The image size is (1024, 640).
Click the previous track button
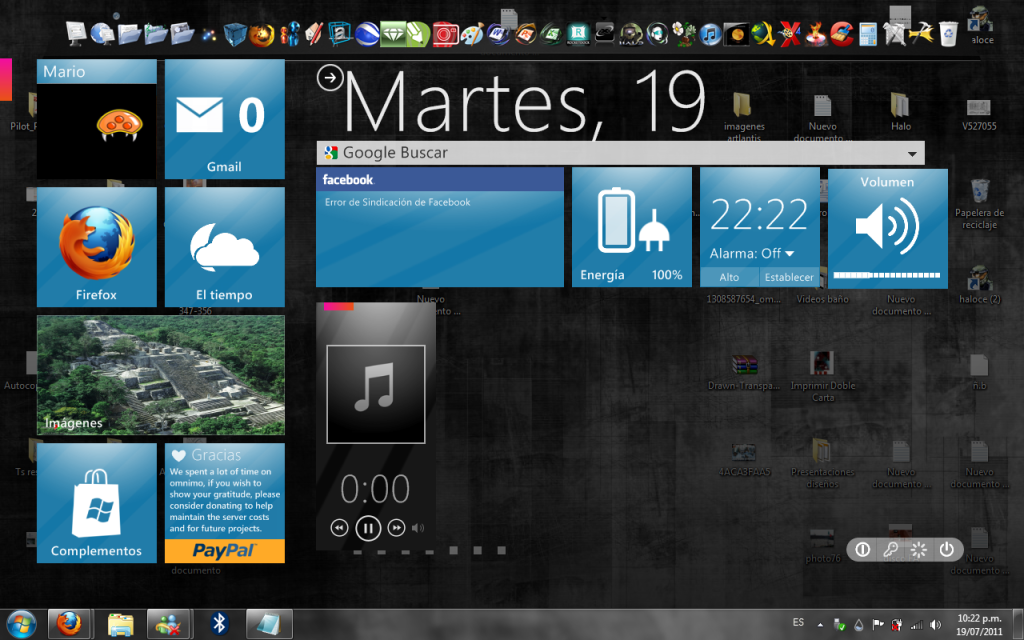(x=339, y=528)
